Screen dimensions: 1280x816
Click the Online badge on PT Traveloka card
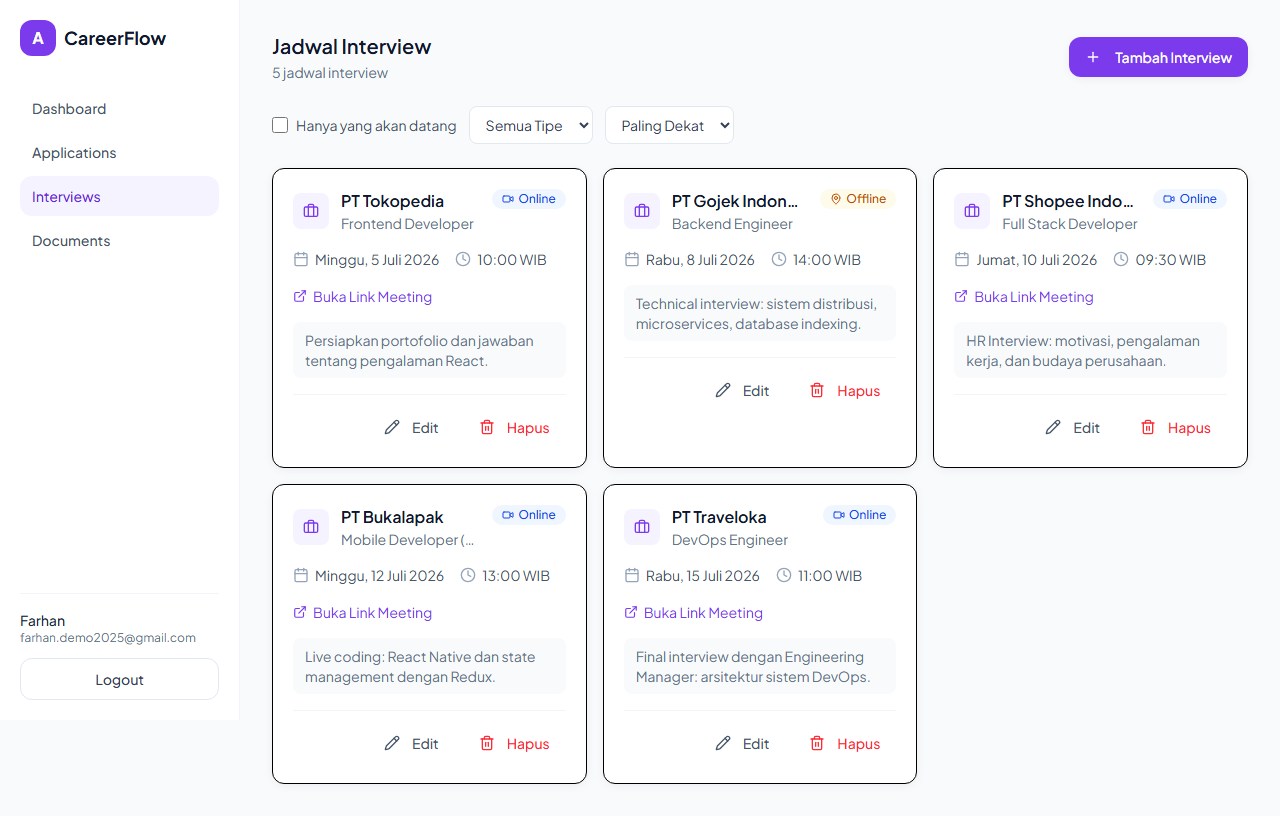click(859, 515)
